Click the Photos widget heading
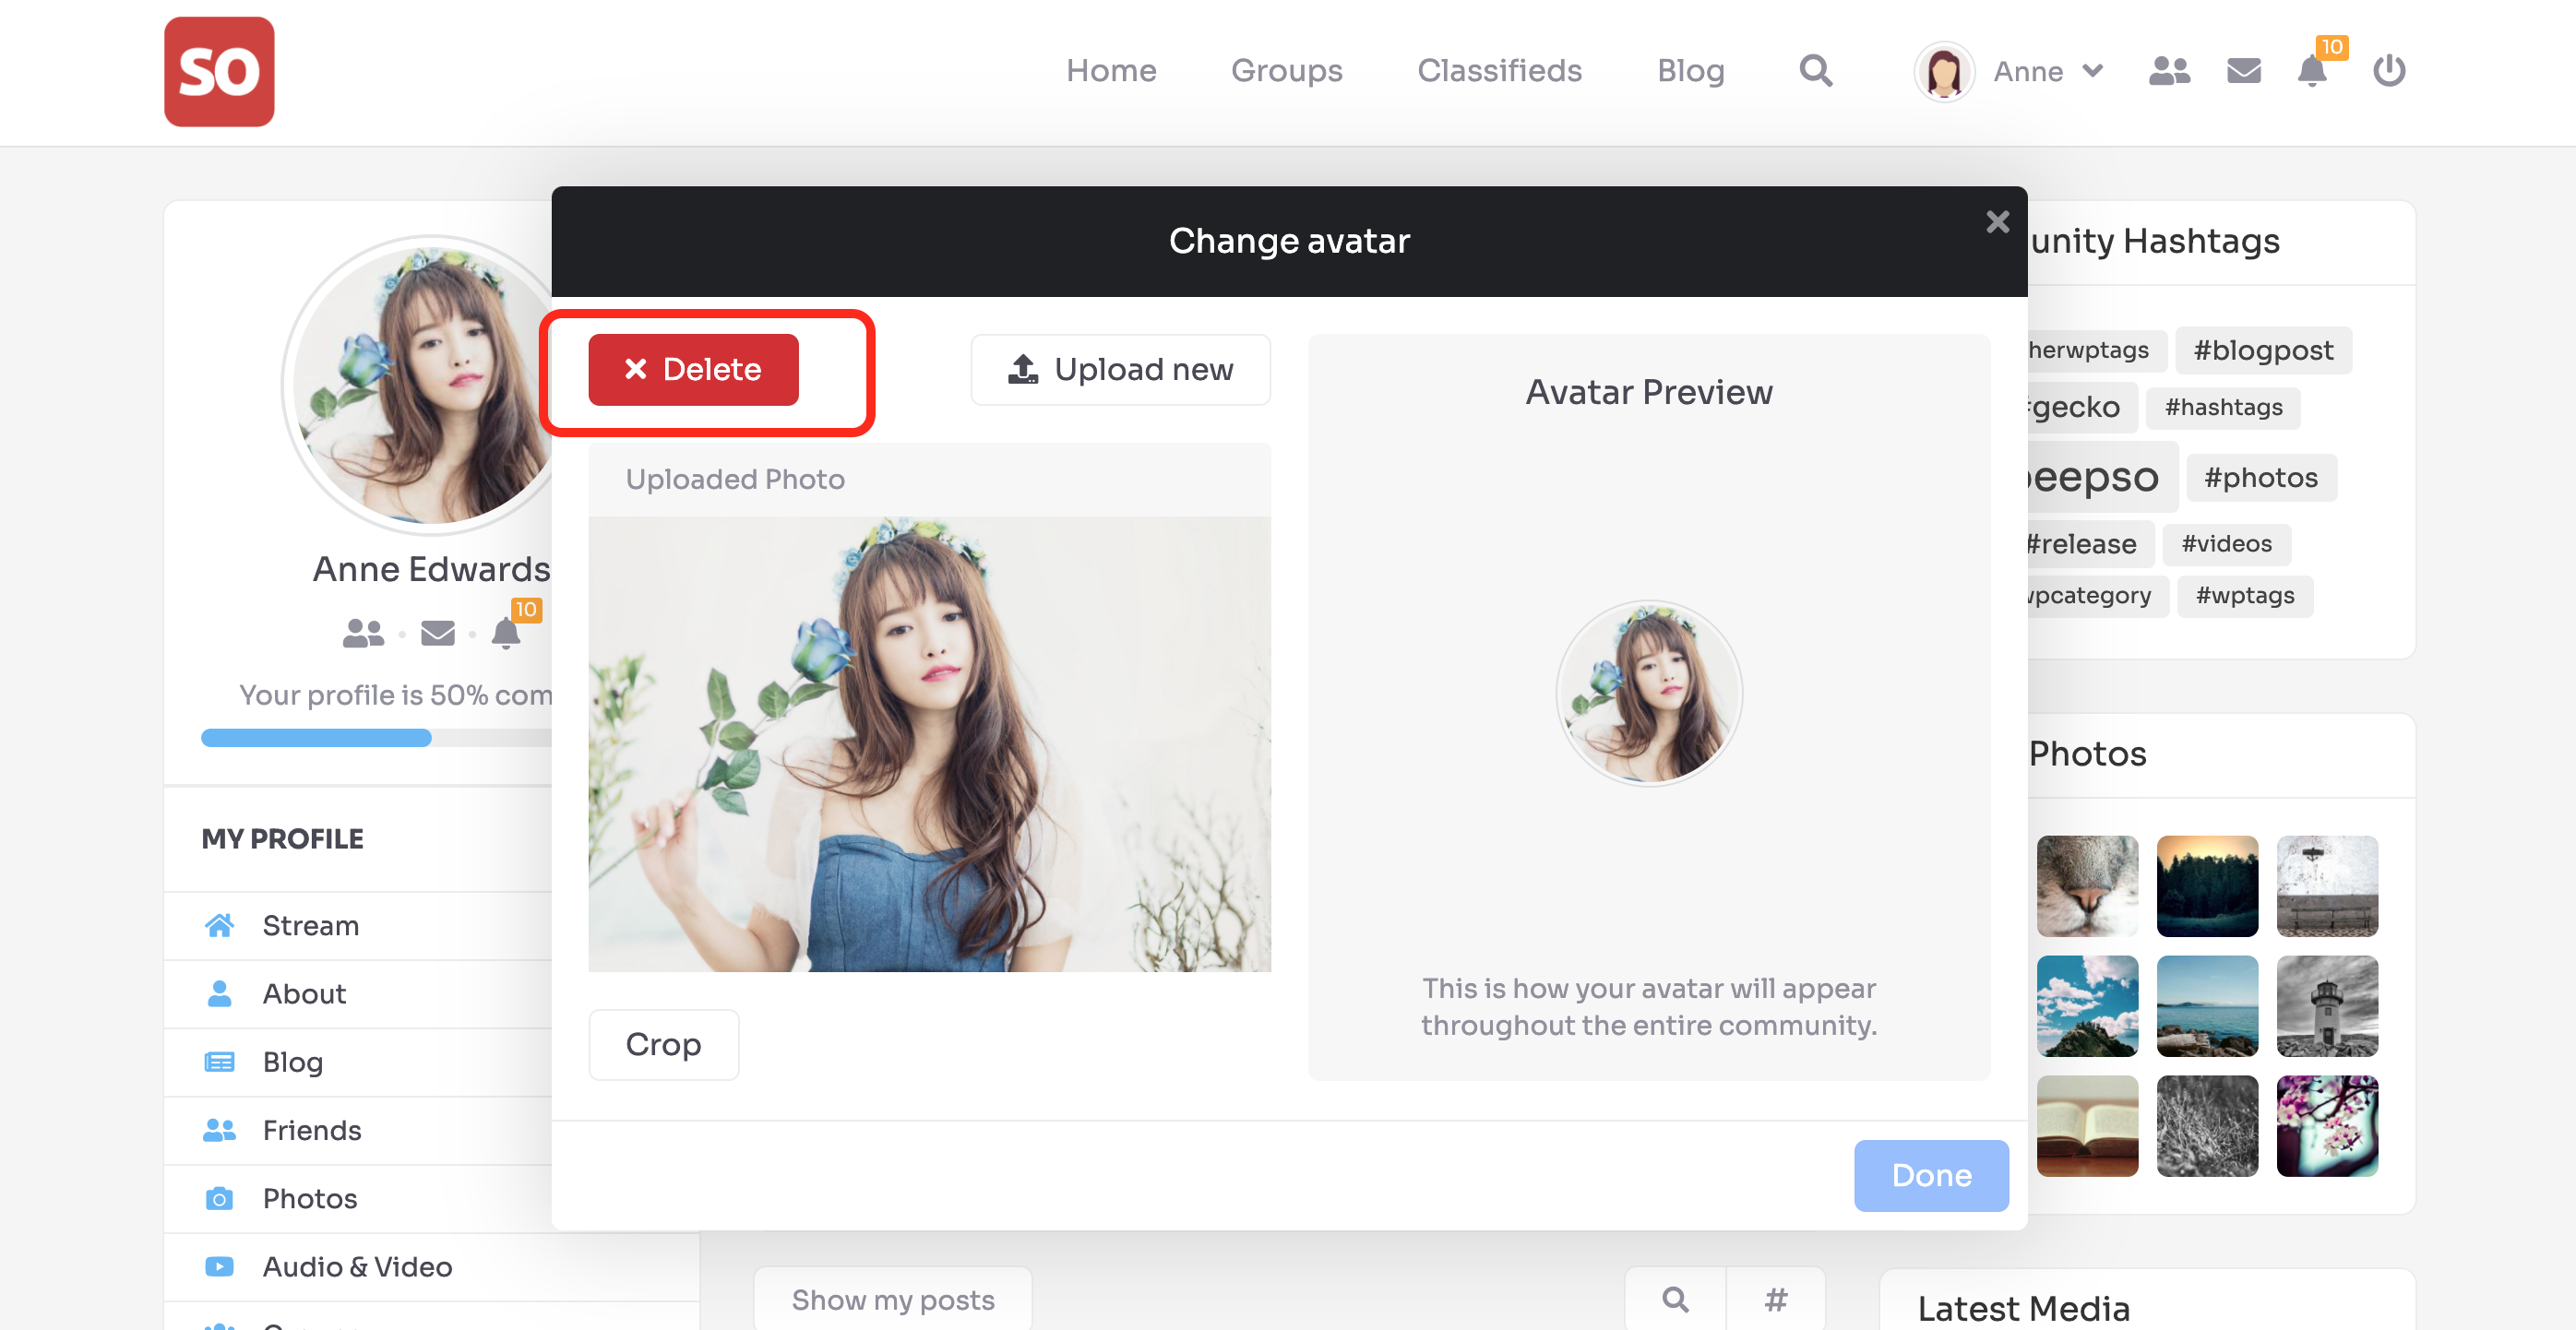The height and width of the screenshot is (1330, 2576). click(x=2087, y=753)
